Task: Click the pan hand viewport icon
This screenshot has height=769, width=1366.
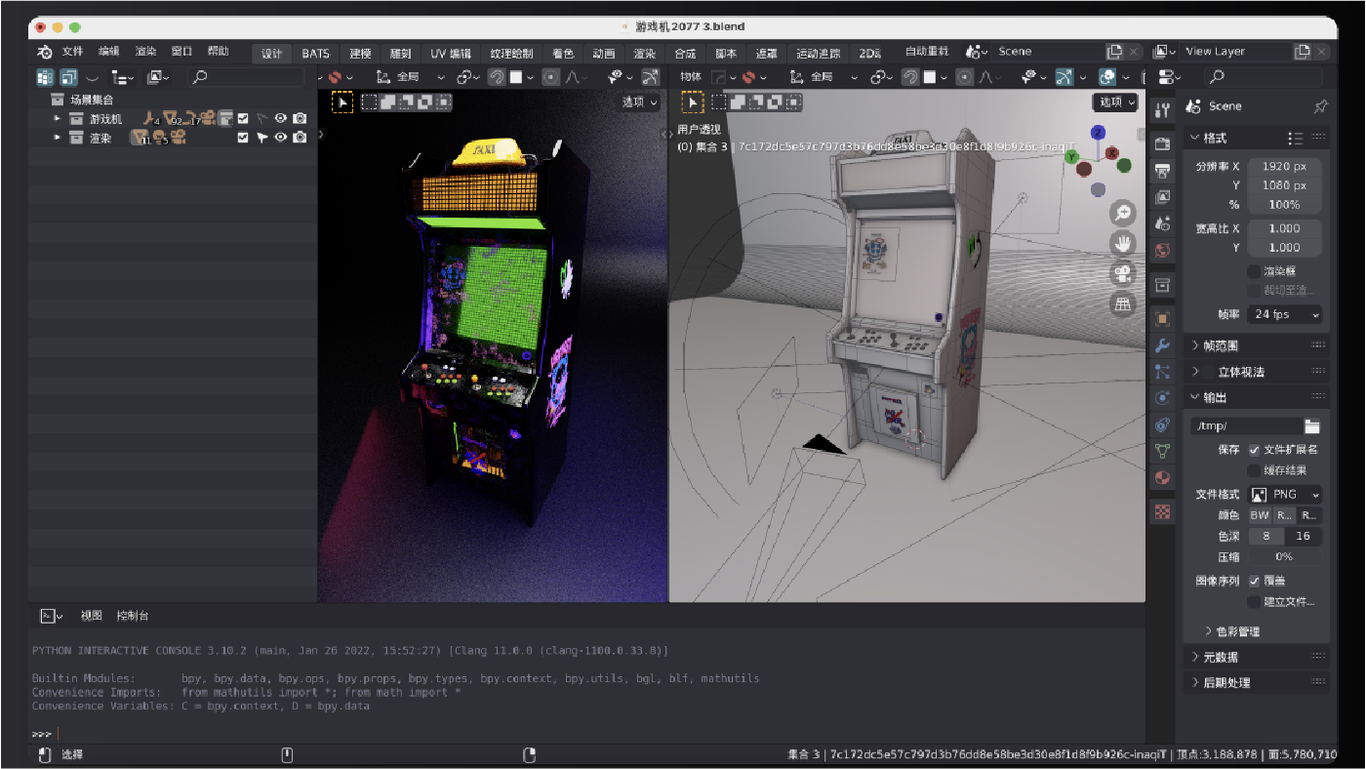Action: (1122, 243)
